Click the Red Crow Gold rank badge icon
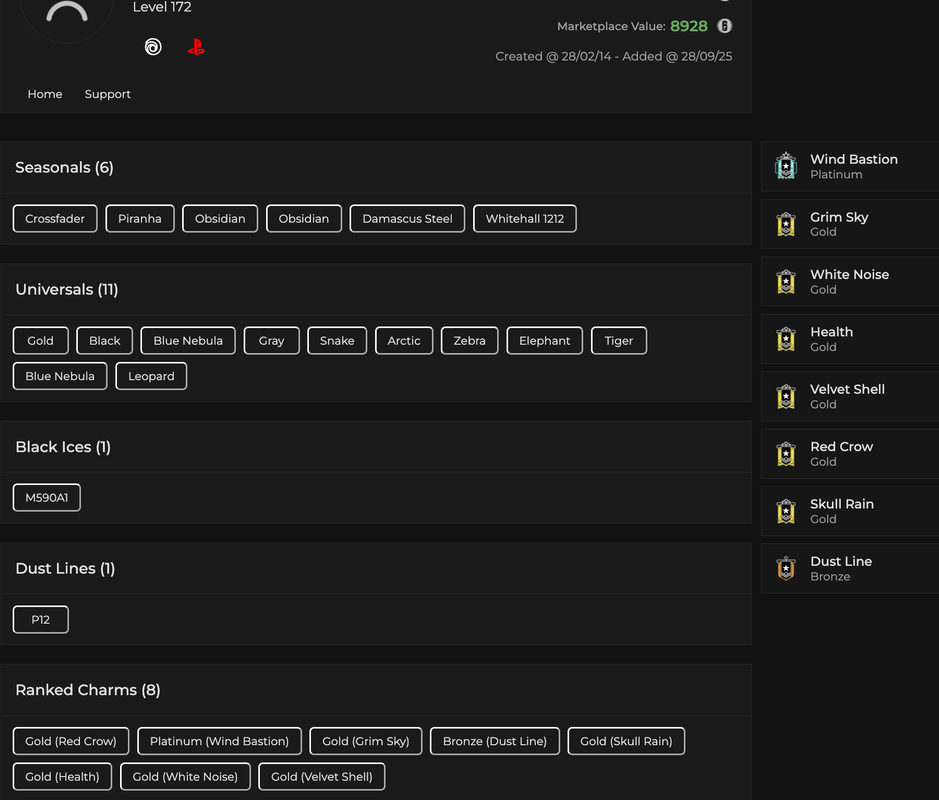Screen dimensions: 939x800 tap(786, 454)
